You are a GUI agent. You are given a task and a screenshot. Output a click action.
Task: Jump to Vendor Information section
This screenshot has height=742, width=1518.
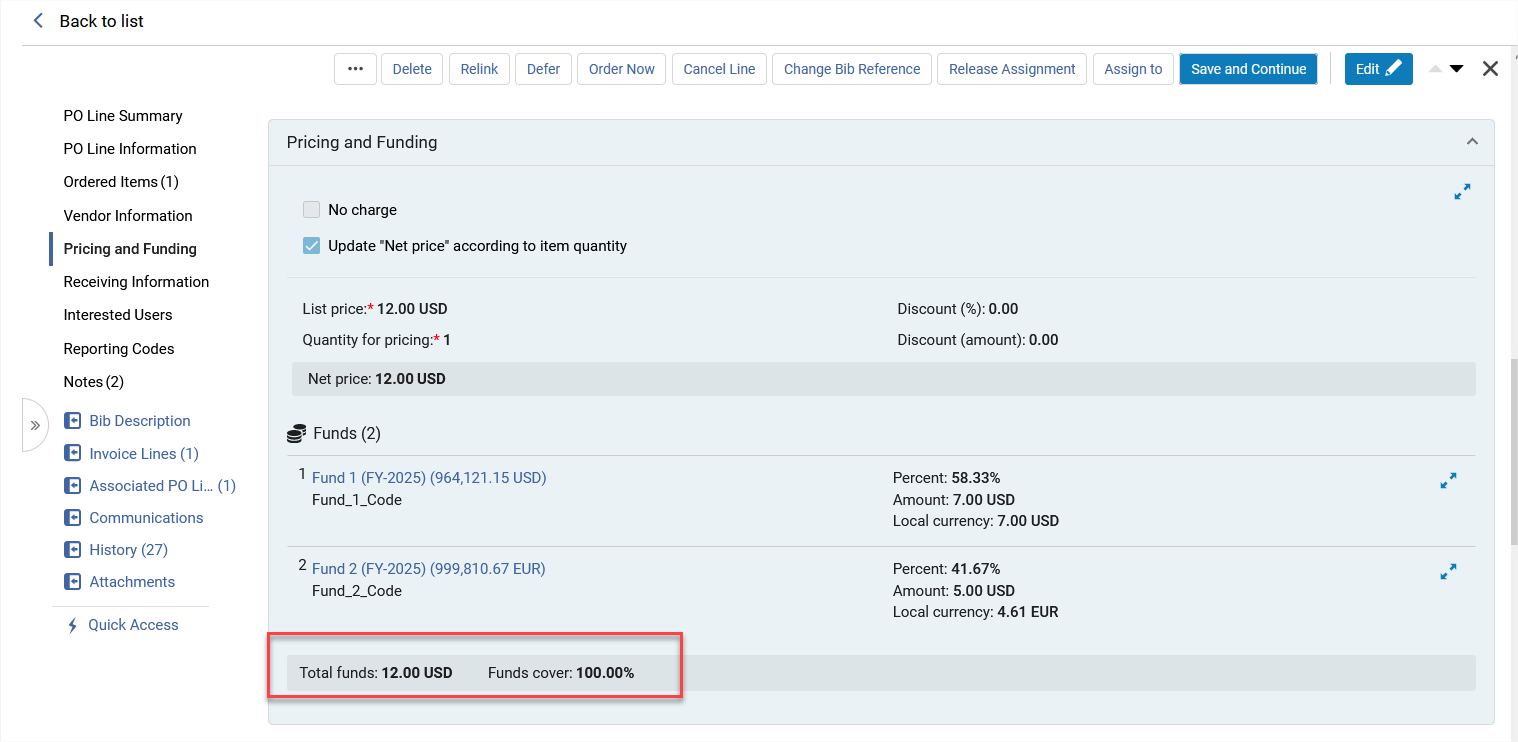point(128,216)
